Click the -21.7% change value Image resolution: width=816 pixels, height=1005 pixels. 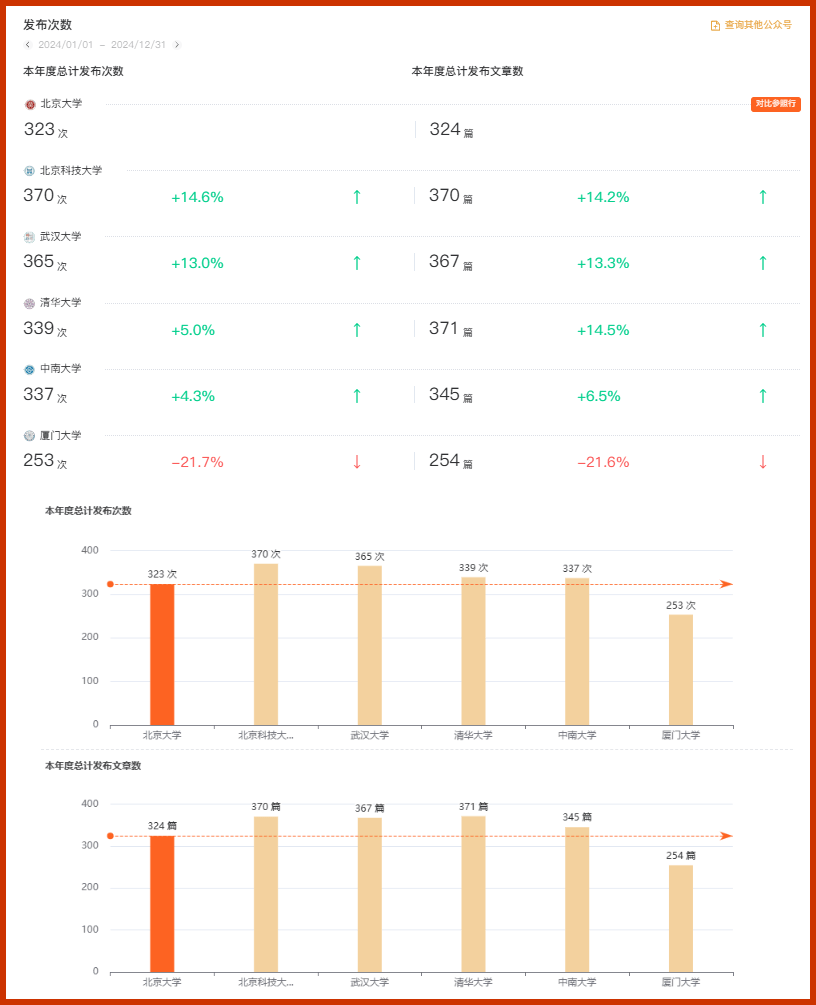click(x=197, y=462)
